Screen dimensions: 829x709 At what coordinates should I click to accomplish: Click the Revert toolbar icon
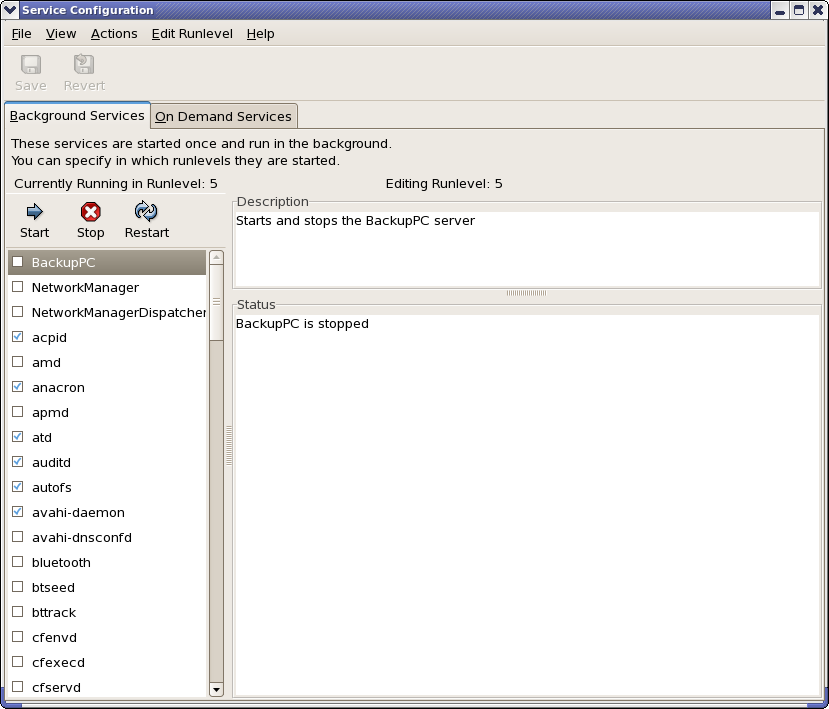tap(84, 65)
